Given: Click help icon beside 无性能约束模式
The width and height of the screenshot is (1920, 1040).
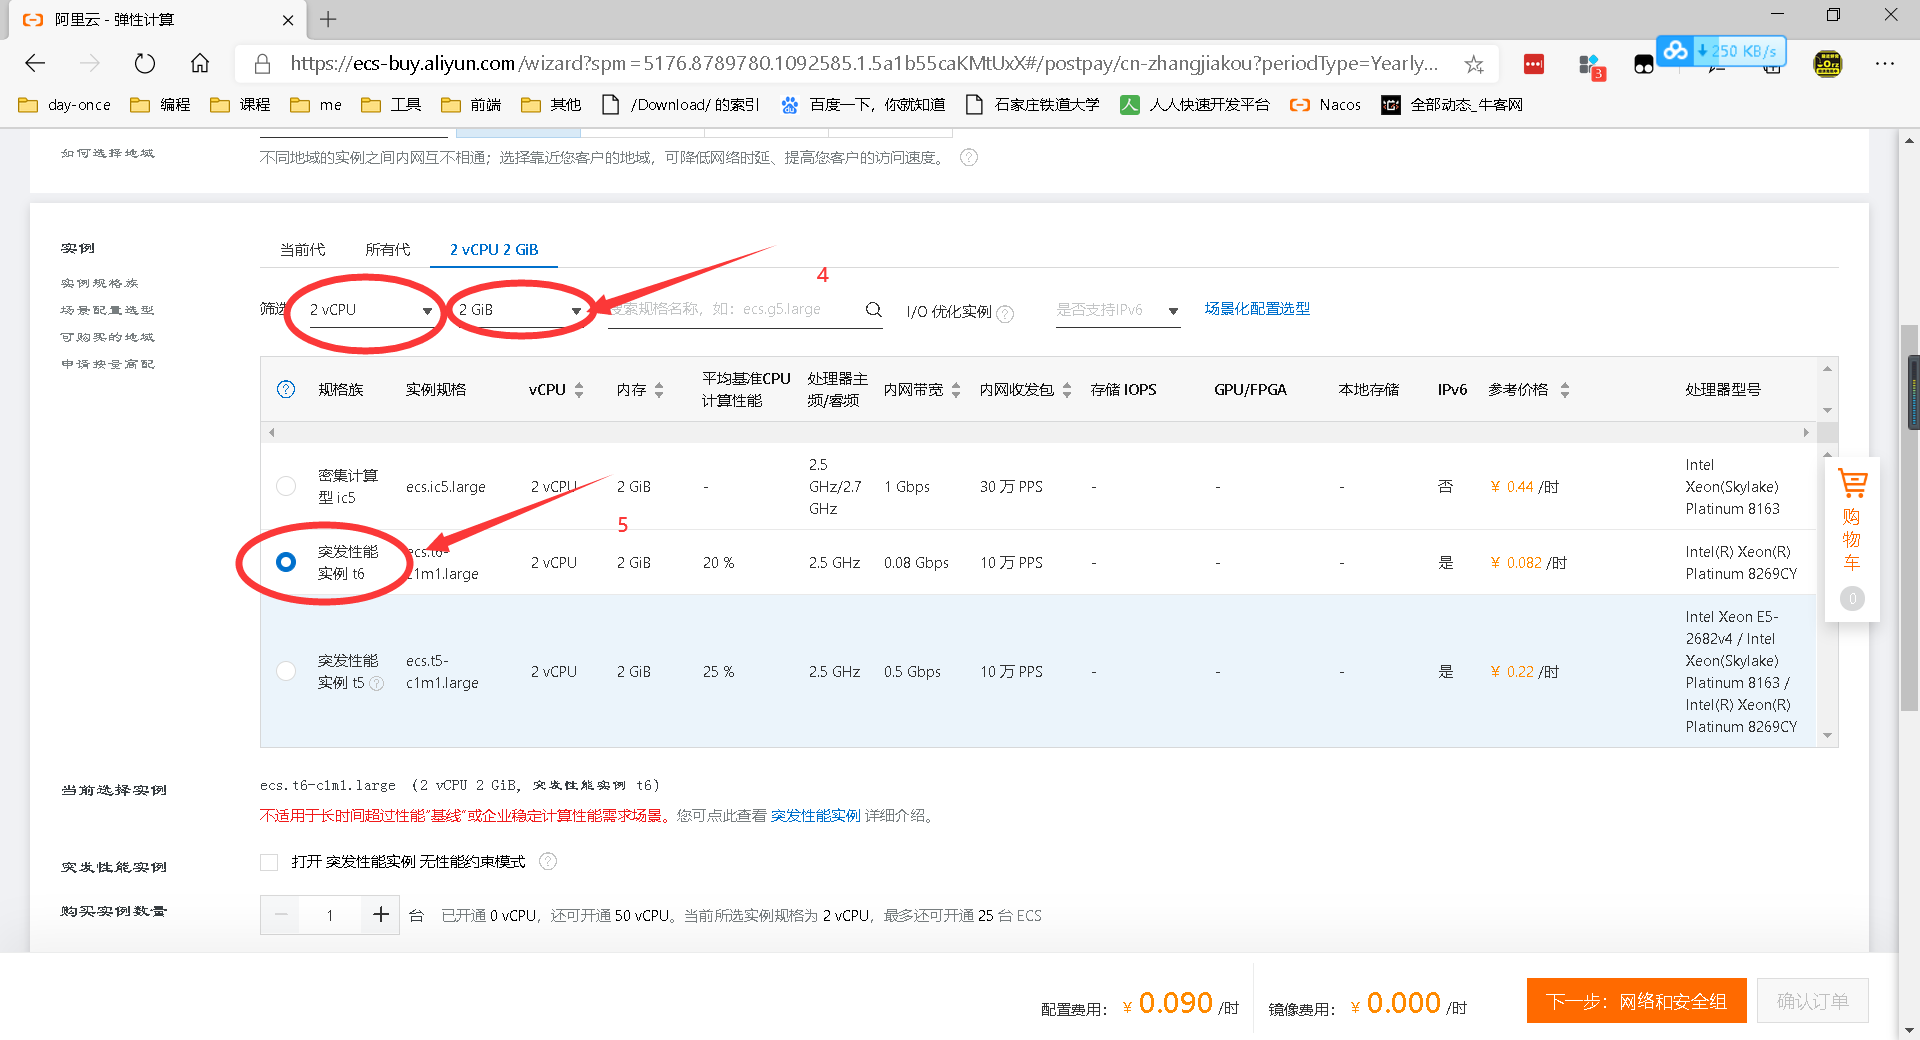Looking at the screenshot, I should point(548,861).
